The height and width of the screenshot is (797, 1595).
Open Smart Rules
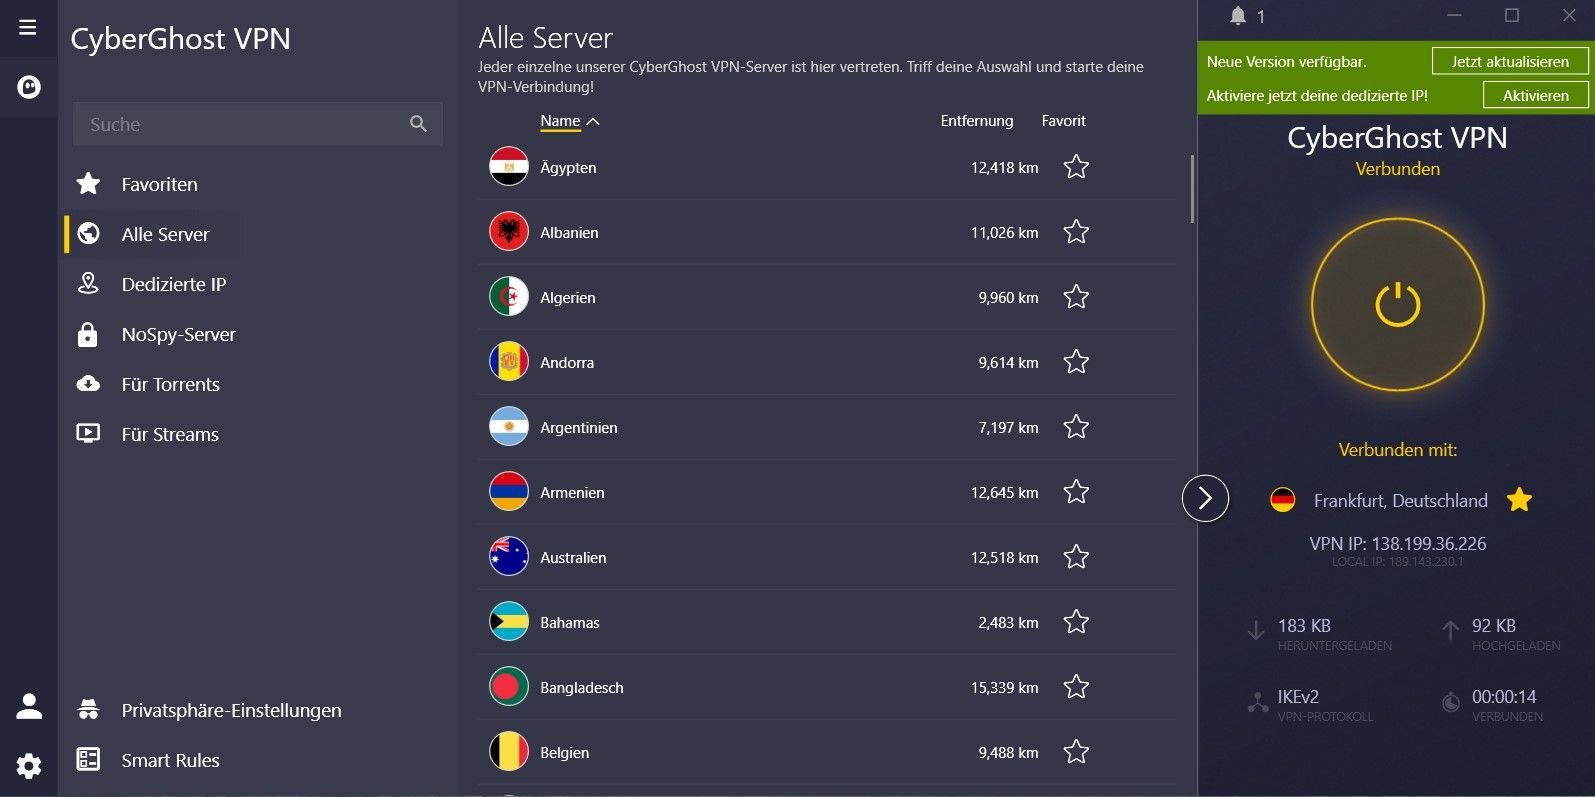click(170, 760)
